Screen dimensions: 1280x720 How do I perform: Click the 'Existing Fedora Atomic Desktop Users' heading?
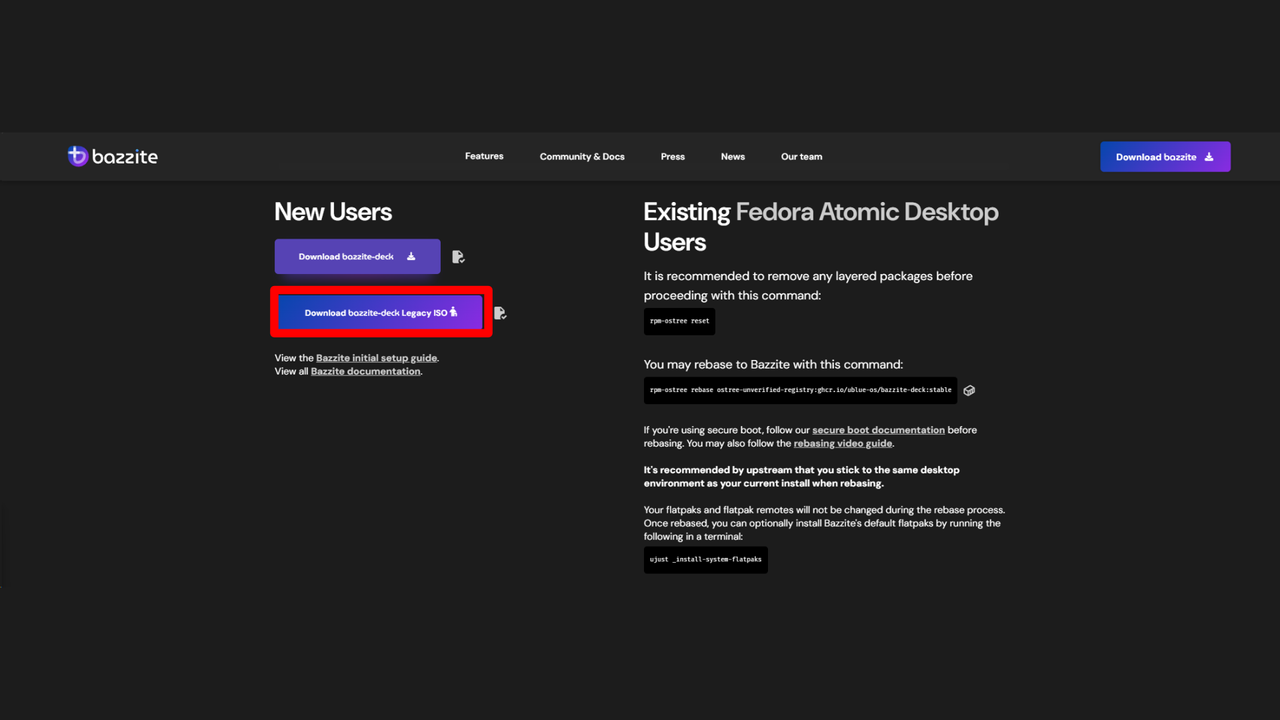(x=821, y=227)
